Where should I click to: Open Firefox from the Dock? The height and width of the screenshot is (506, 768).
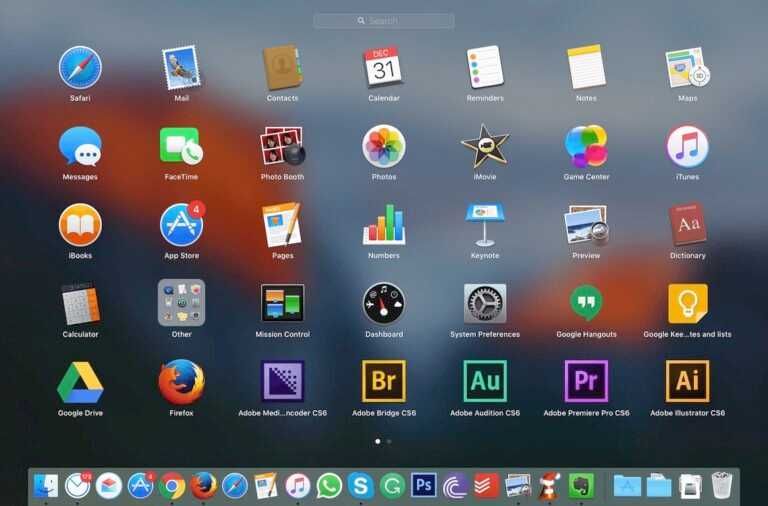[203, 486]
